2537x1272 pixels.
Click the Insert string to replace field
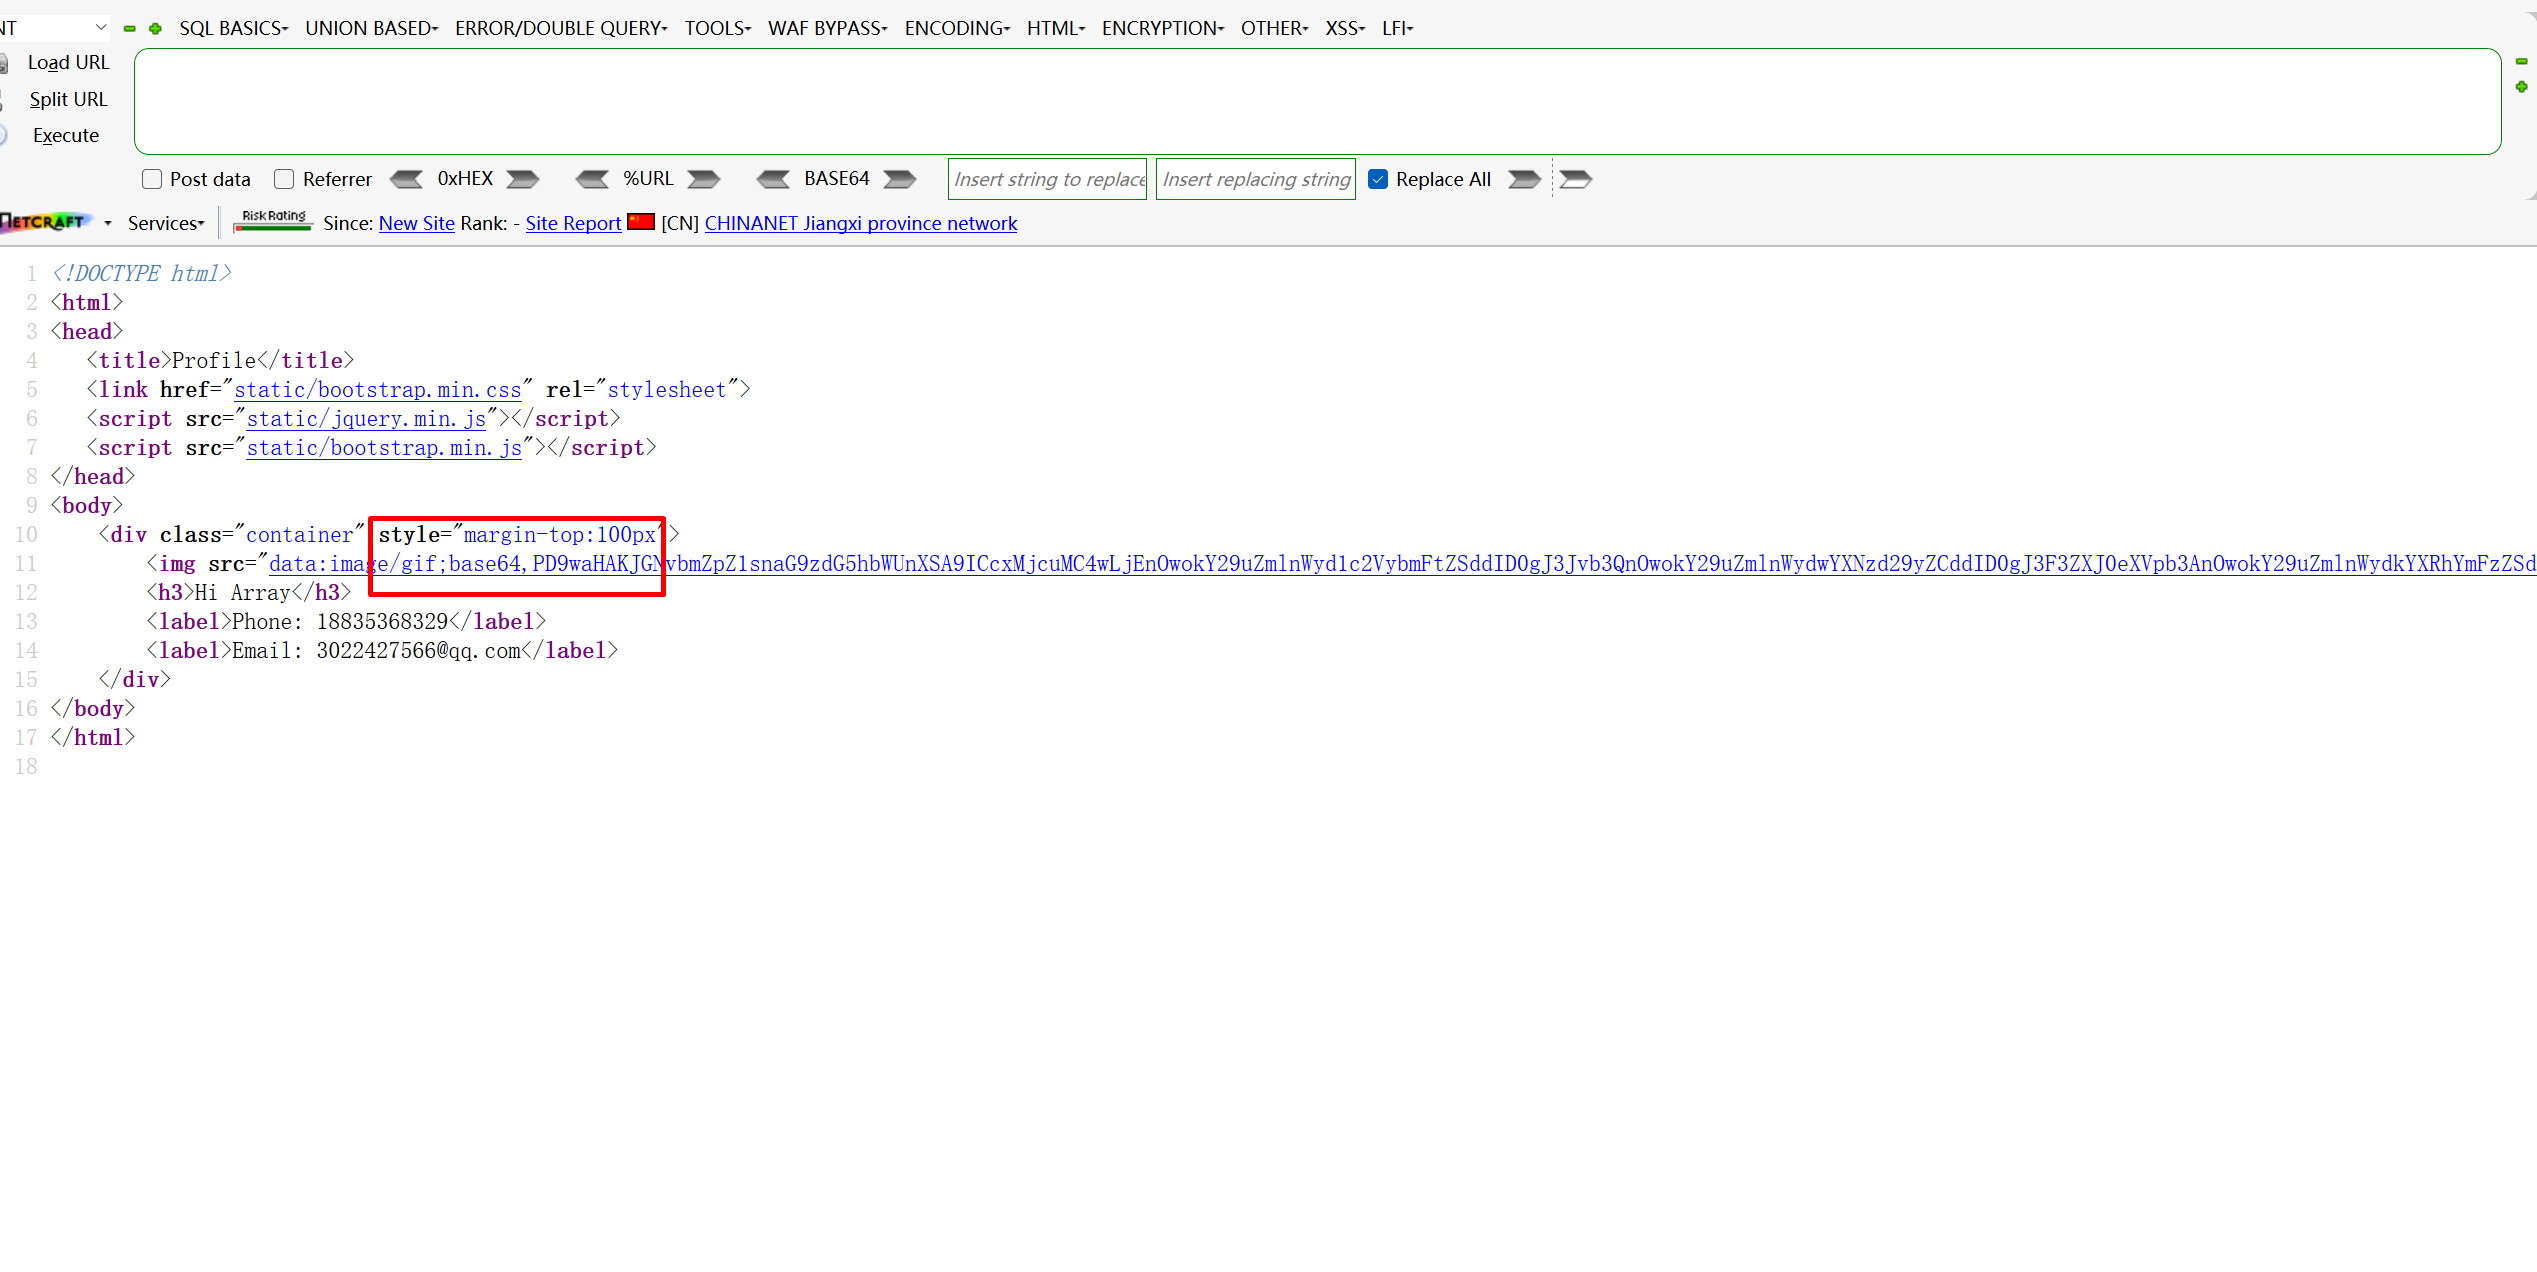(1047, 179)
